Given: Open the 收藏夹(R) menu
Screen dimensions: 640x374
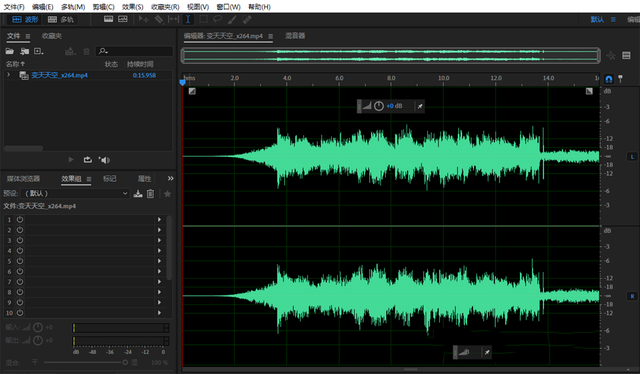Looking at the screenshot, I should coord(165,7).
